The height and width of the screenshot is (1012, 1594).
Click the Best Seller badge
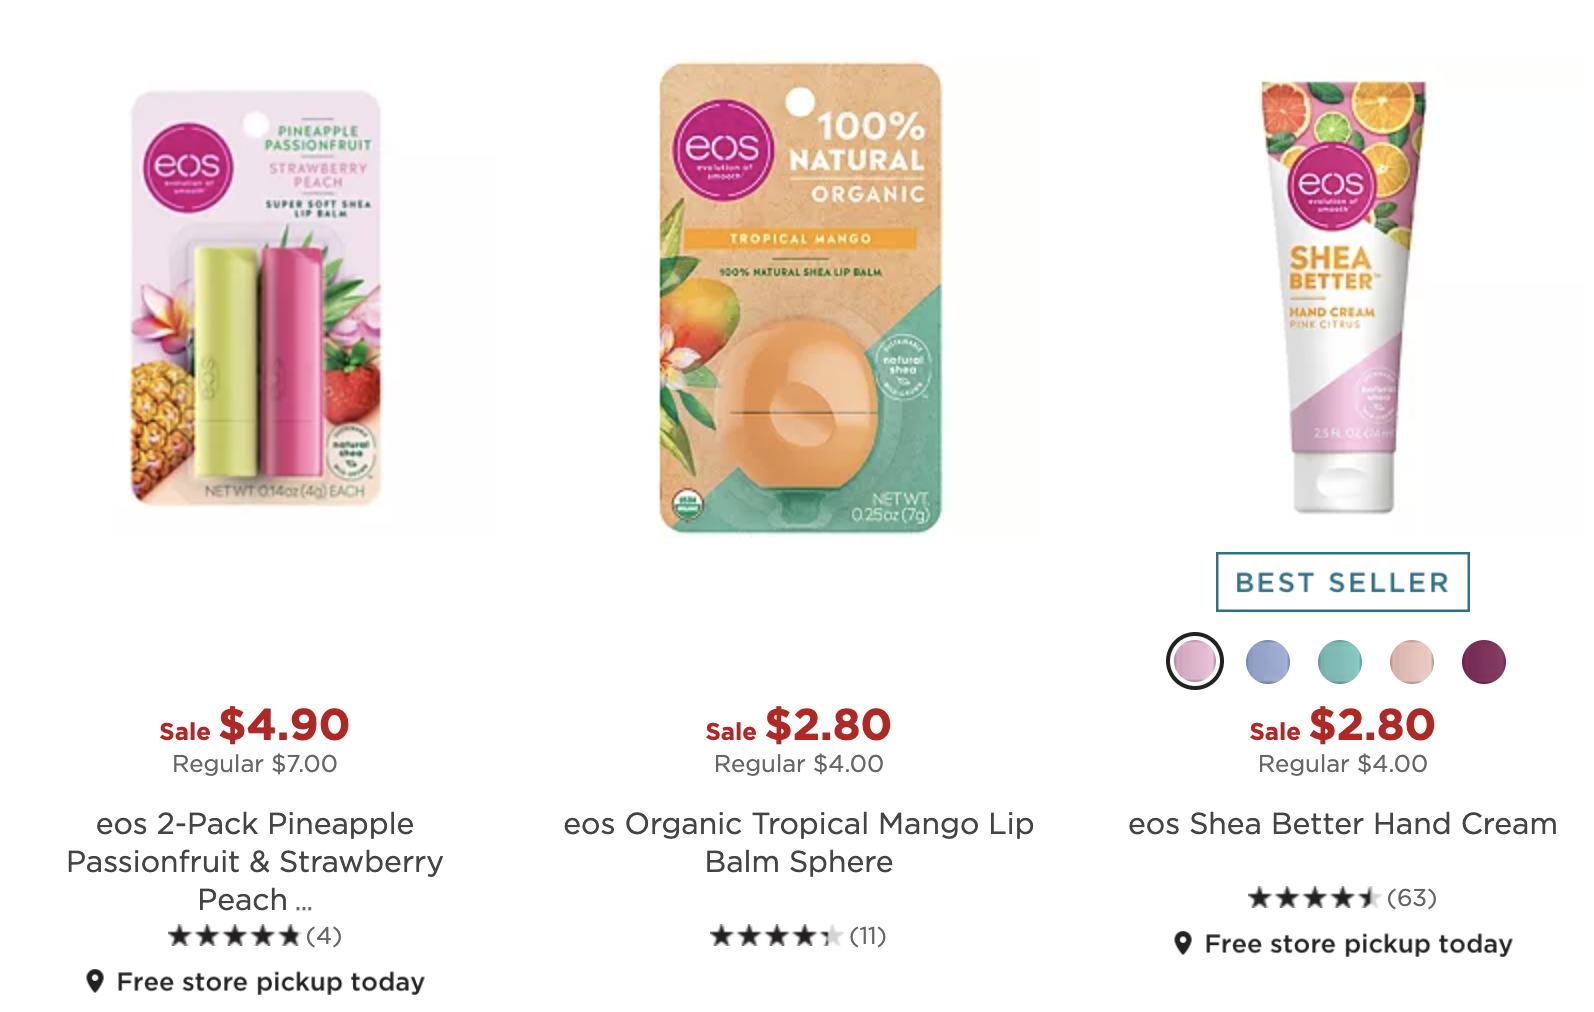pyautogui.click(x=1343, y=582)
